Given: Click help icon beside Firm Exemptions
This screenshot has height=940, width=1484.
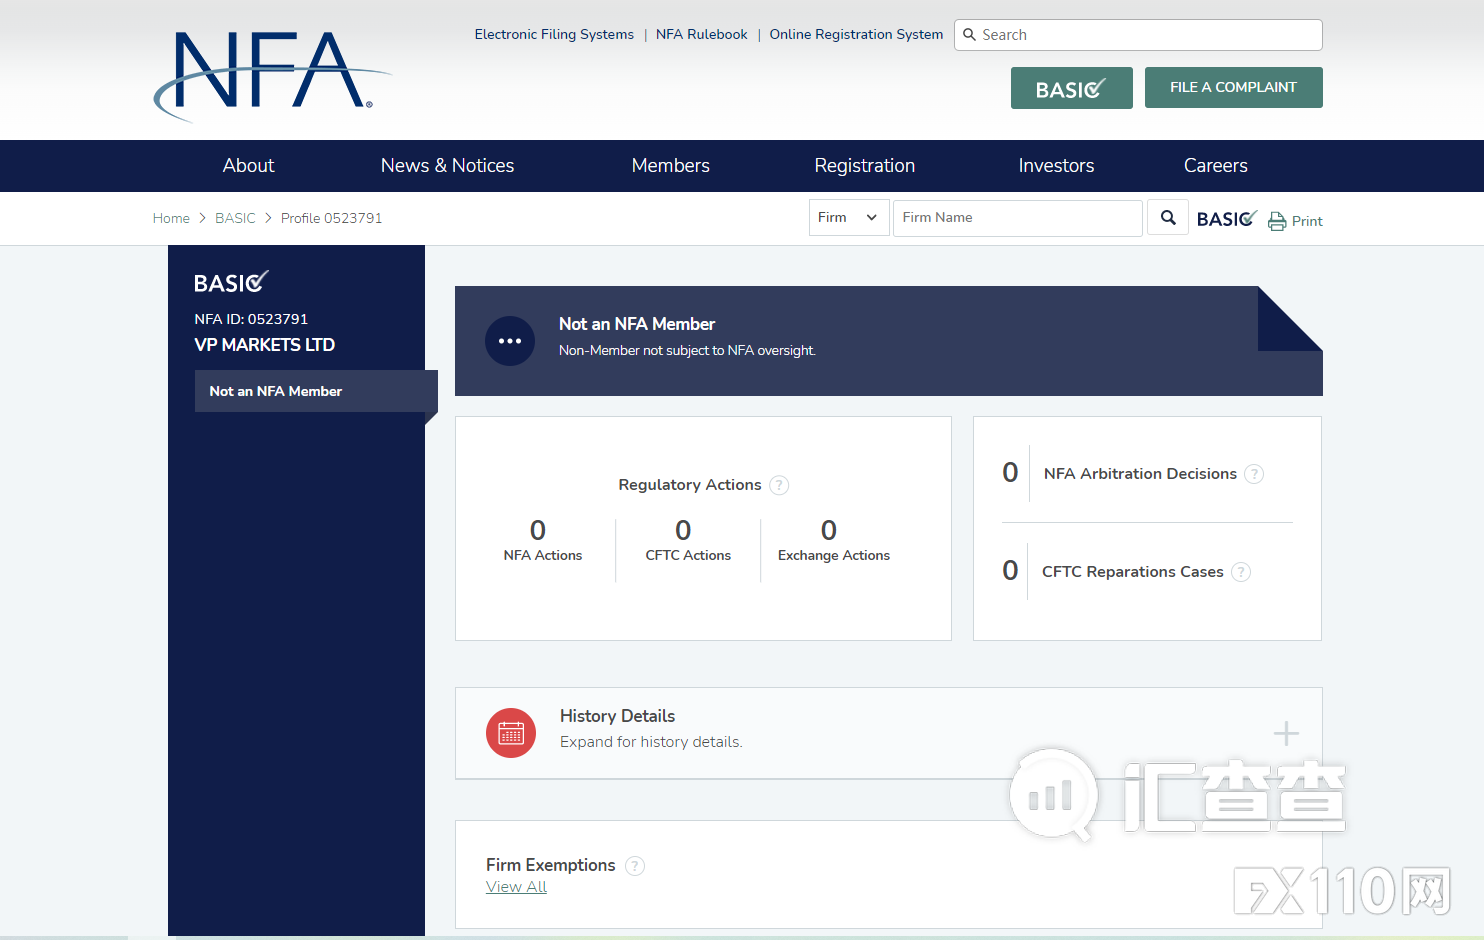Looking at the screenshot, I should coord(635,866).
